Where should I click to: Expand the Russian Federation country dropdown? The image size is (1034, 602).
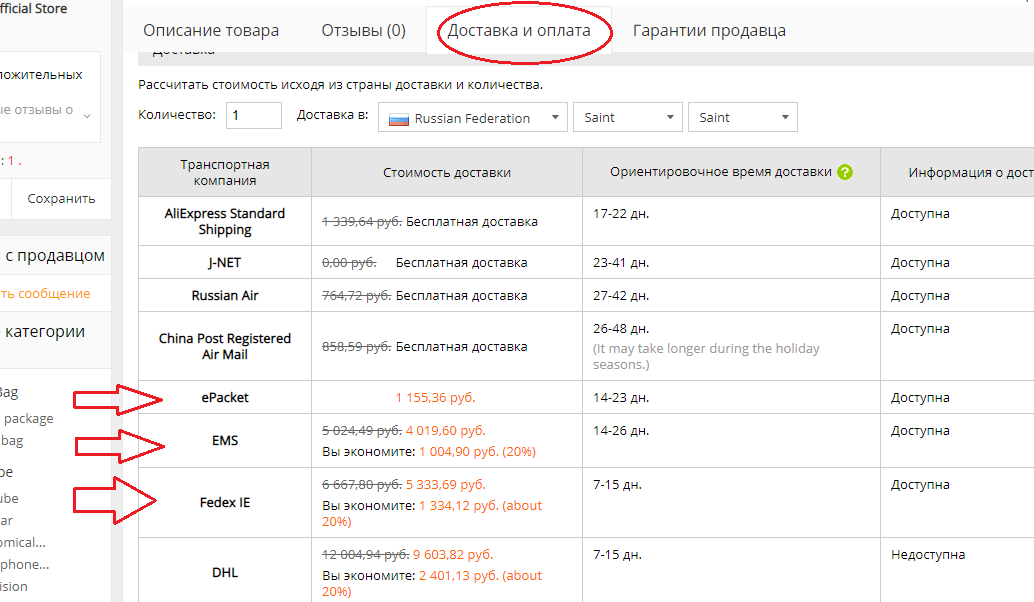(x=472, y=117)
